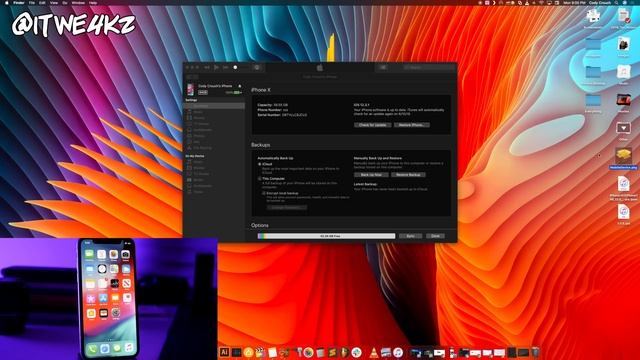Image resolution: width=640 pixels, height=360 pixels.
Task: Open the Trash in the Dock
Action: [x=535, y=352]
